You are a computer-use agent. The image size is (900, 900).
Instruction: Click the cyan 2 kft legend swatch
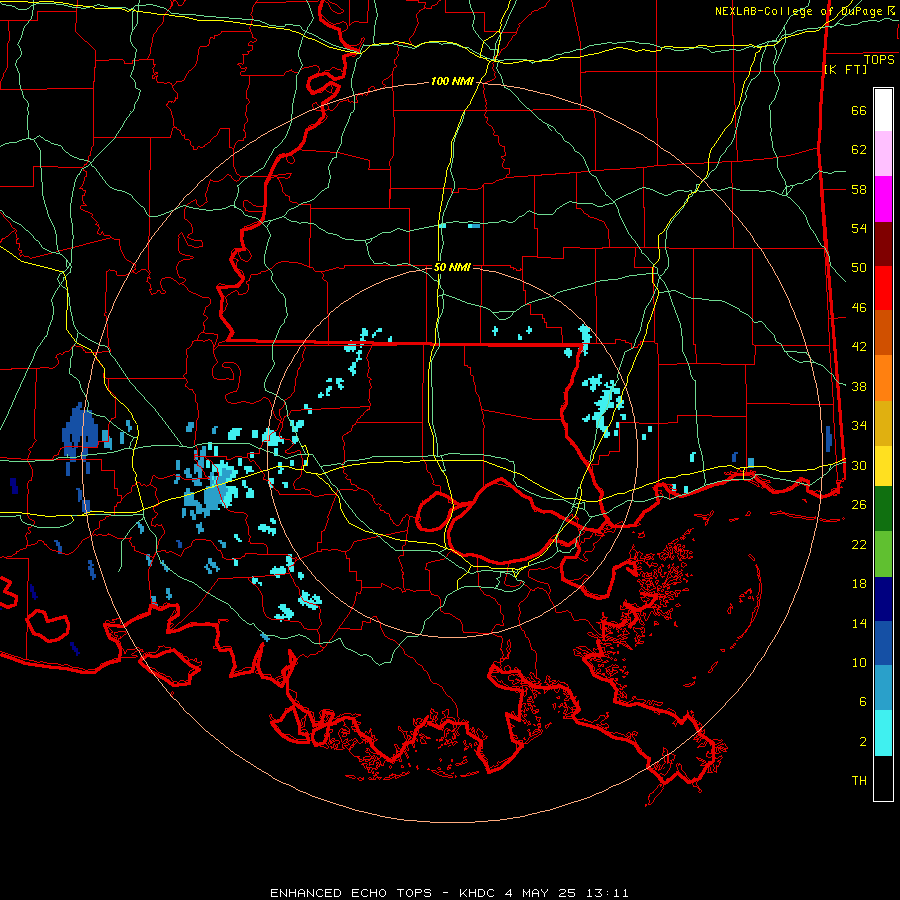883,733
